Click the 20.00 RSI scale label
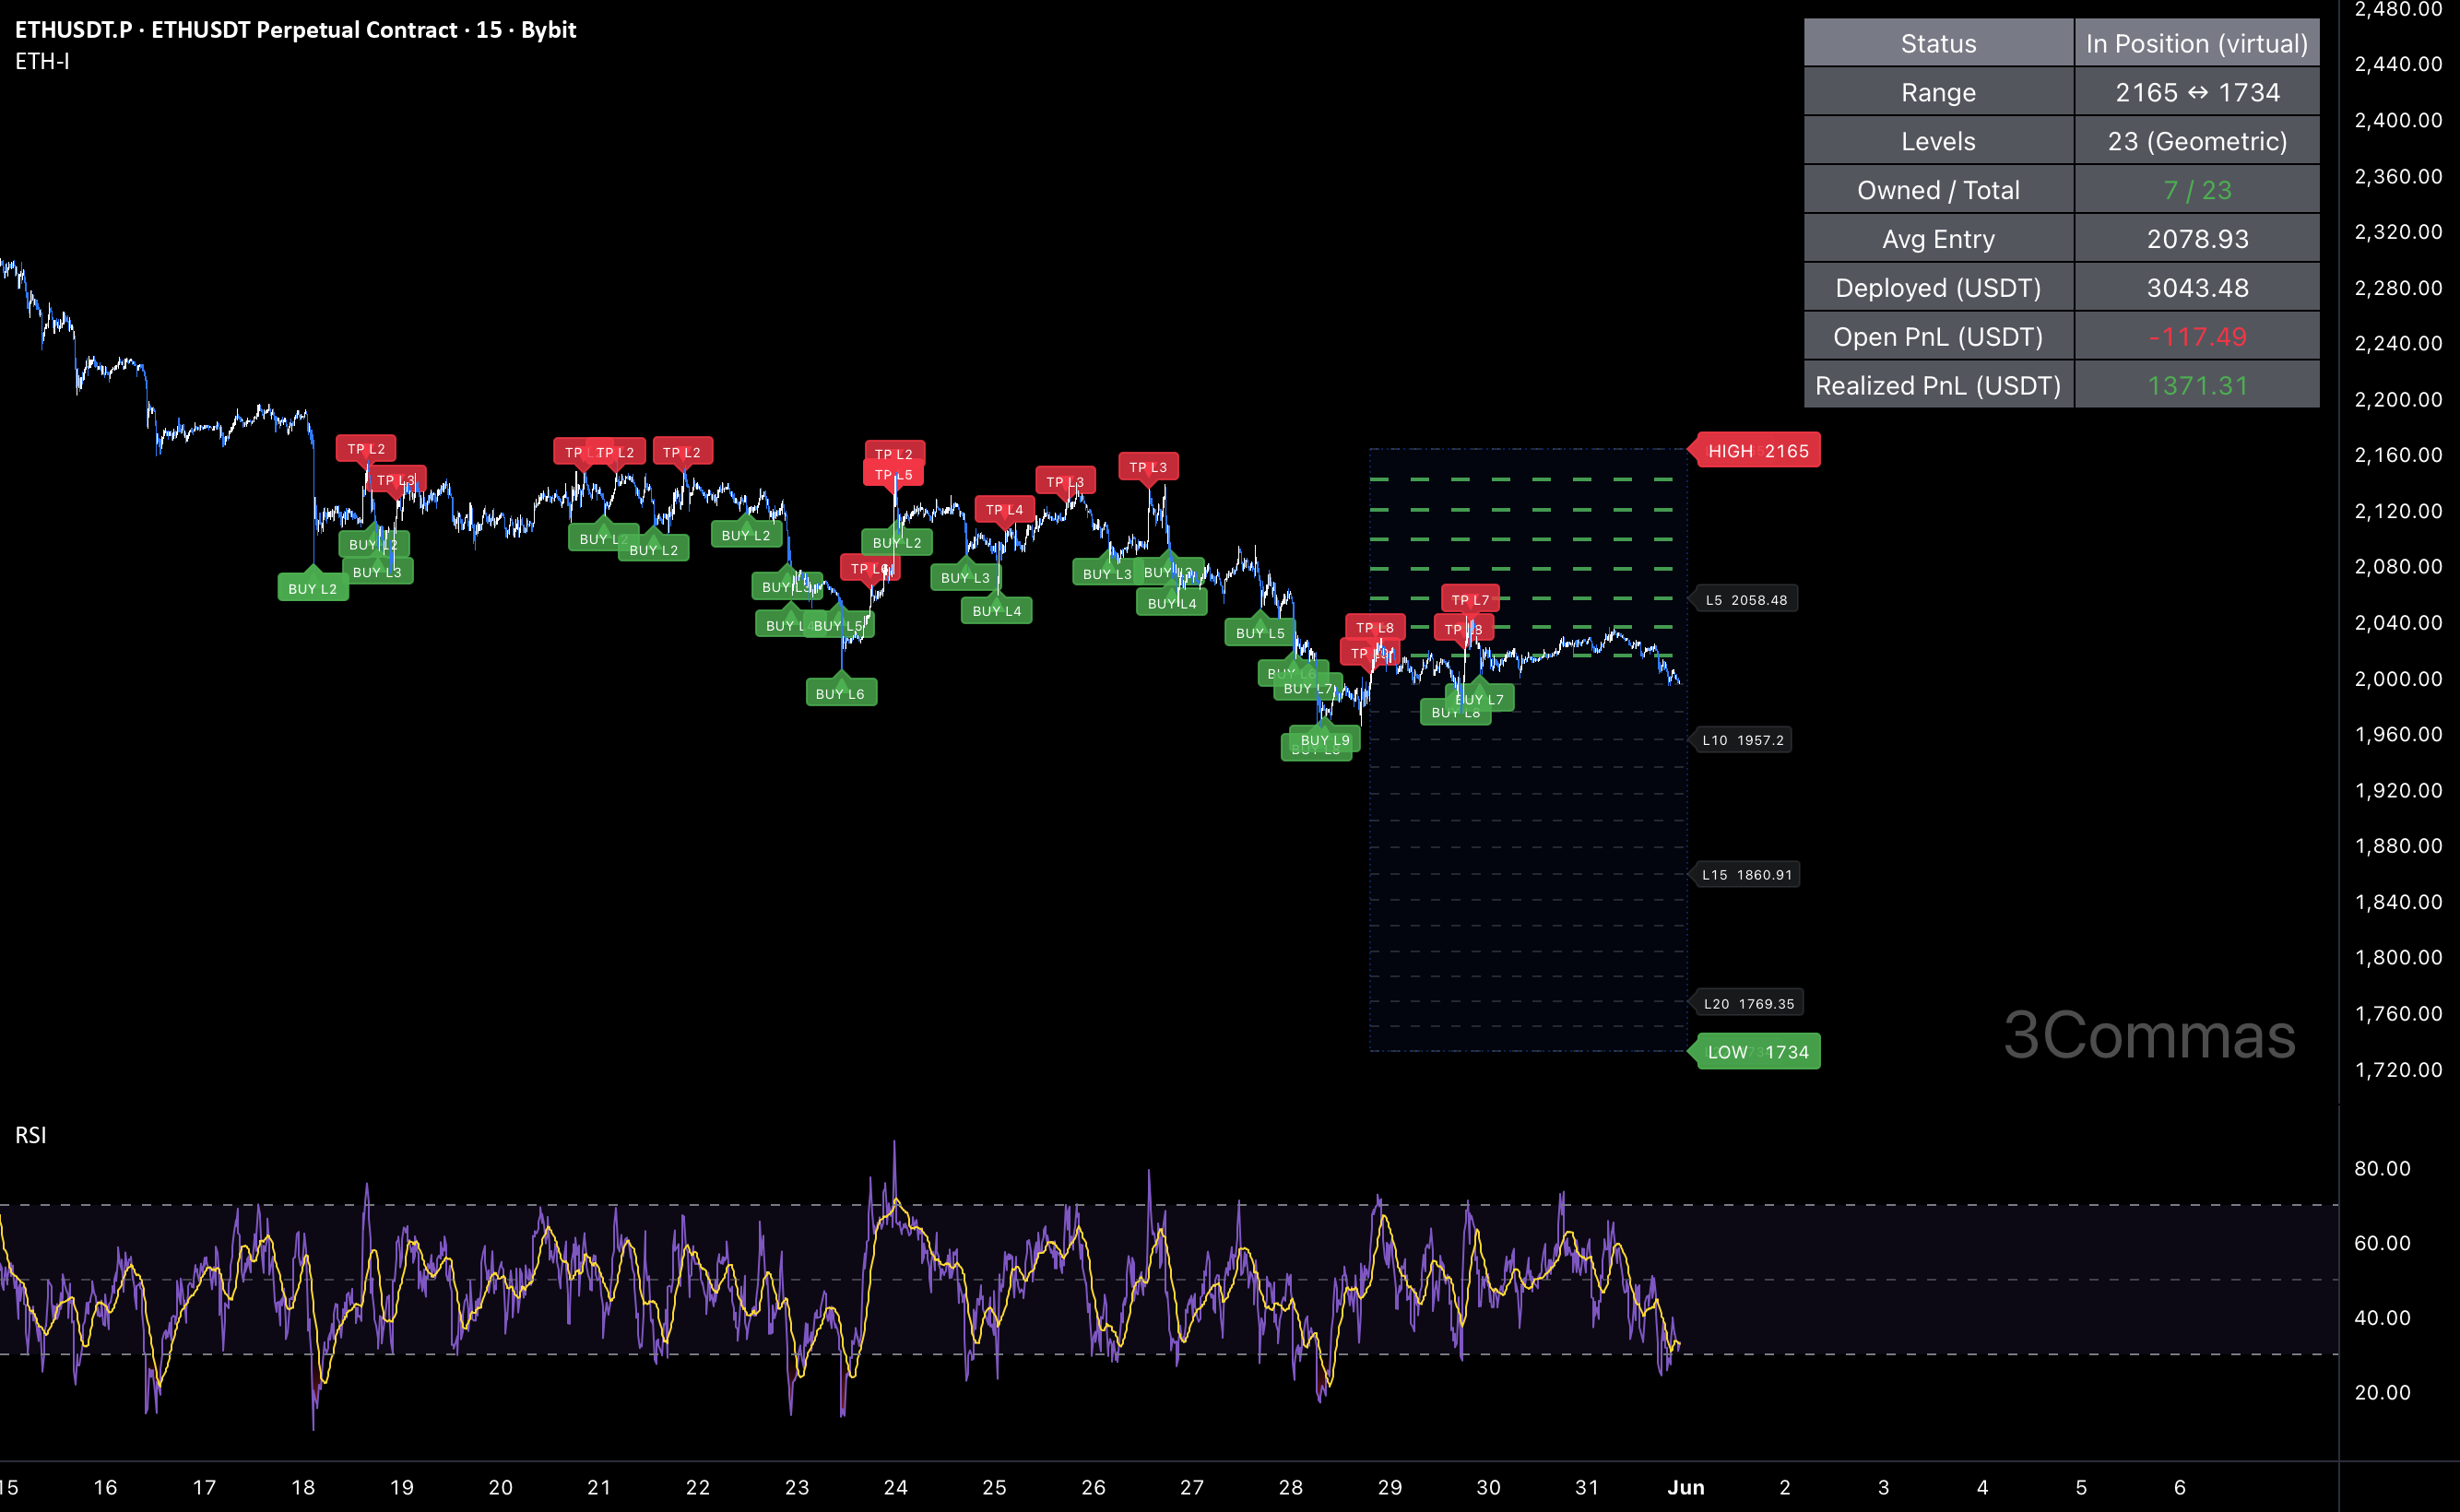The image size is (2460, 1512). coord(2382,1393)
